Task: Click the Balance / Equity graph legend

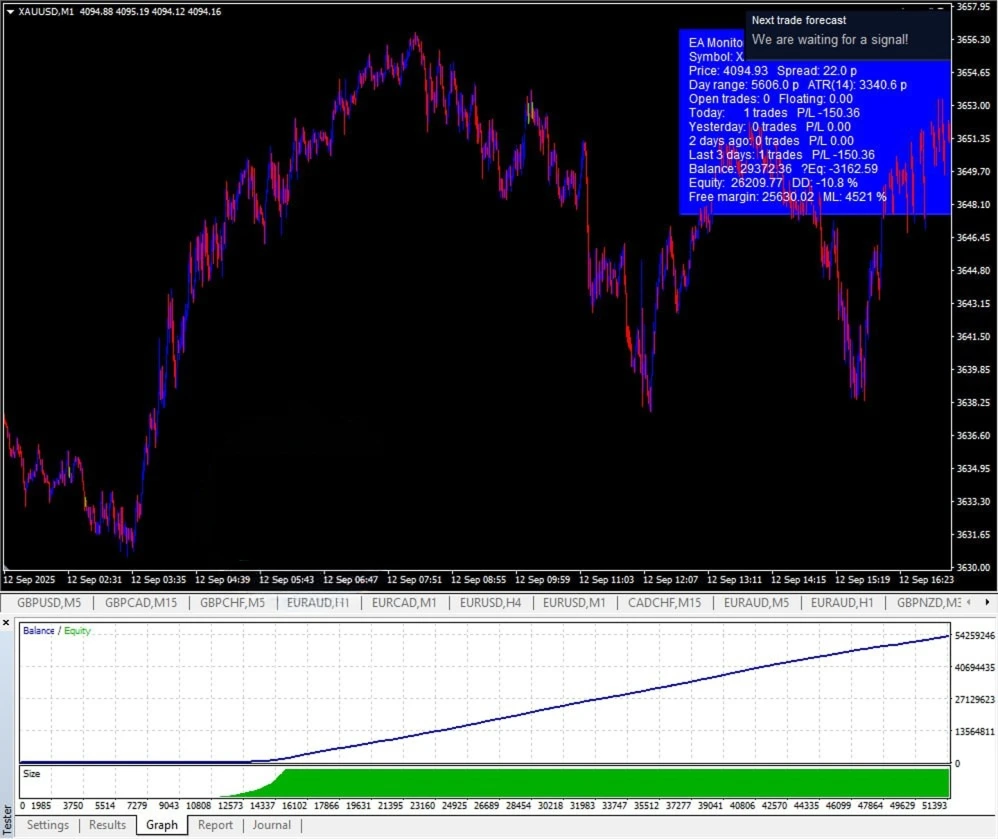Action: [x=56, y=631]
